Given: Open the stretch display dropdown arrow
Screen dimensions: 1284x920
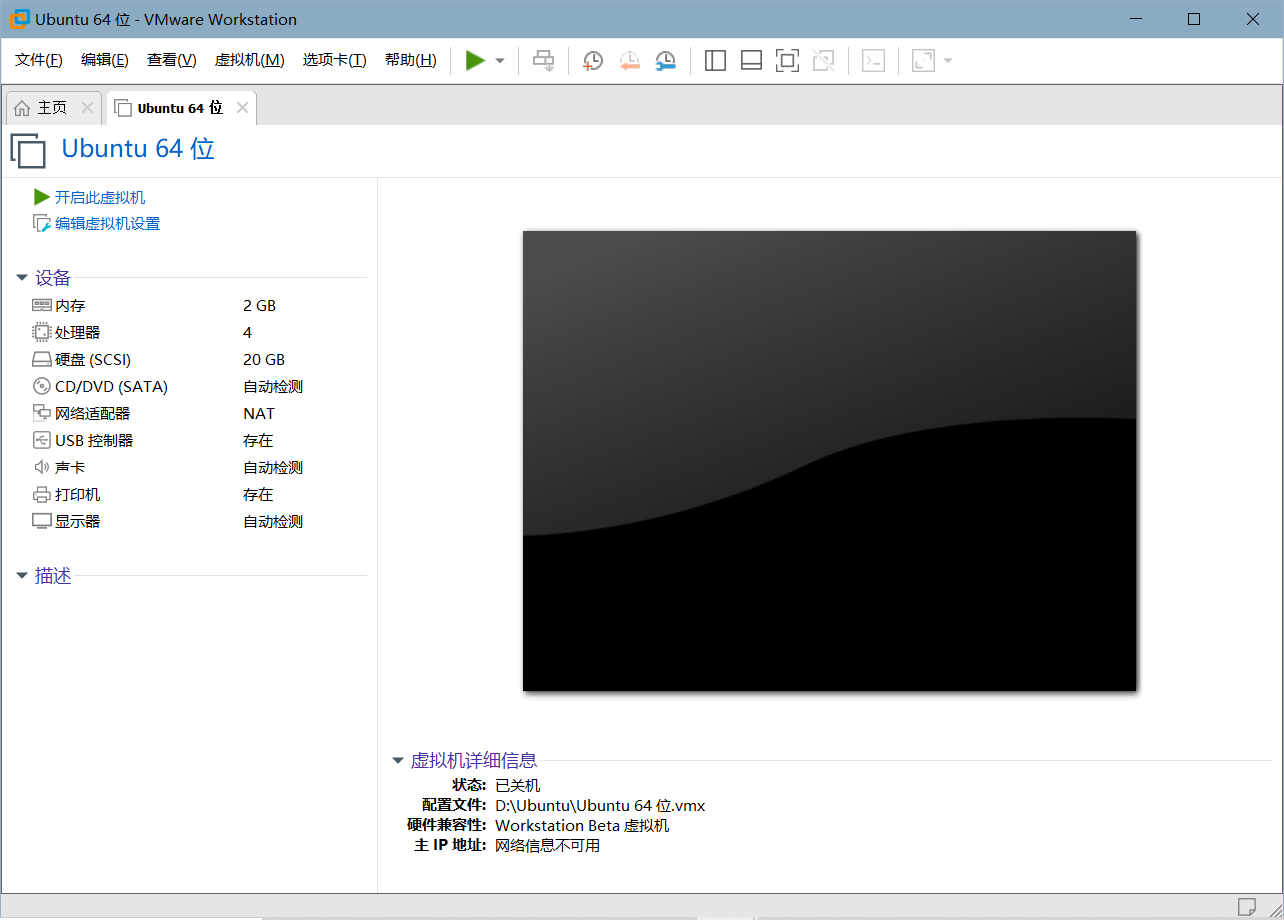Looking at the screenshot, I should coord(948,61).
